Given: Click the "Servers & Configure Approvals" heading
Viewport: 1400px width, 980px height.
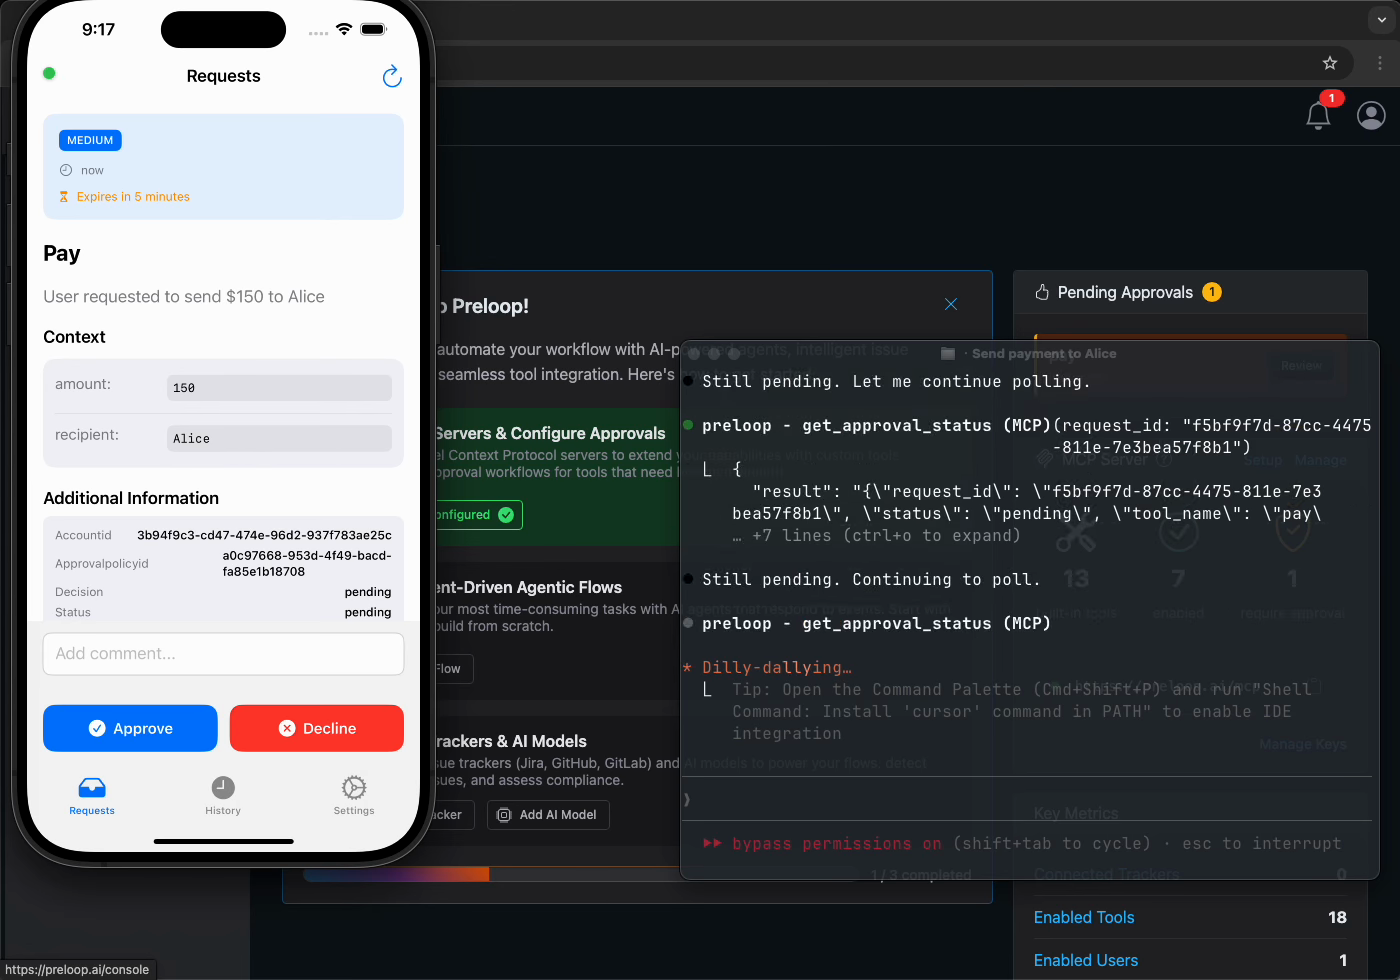Looking at the screenshot, I should pyautogui.click(x=550, y=433).
